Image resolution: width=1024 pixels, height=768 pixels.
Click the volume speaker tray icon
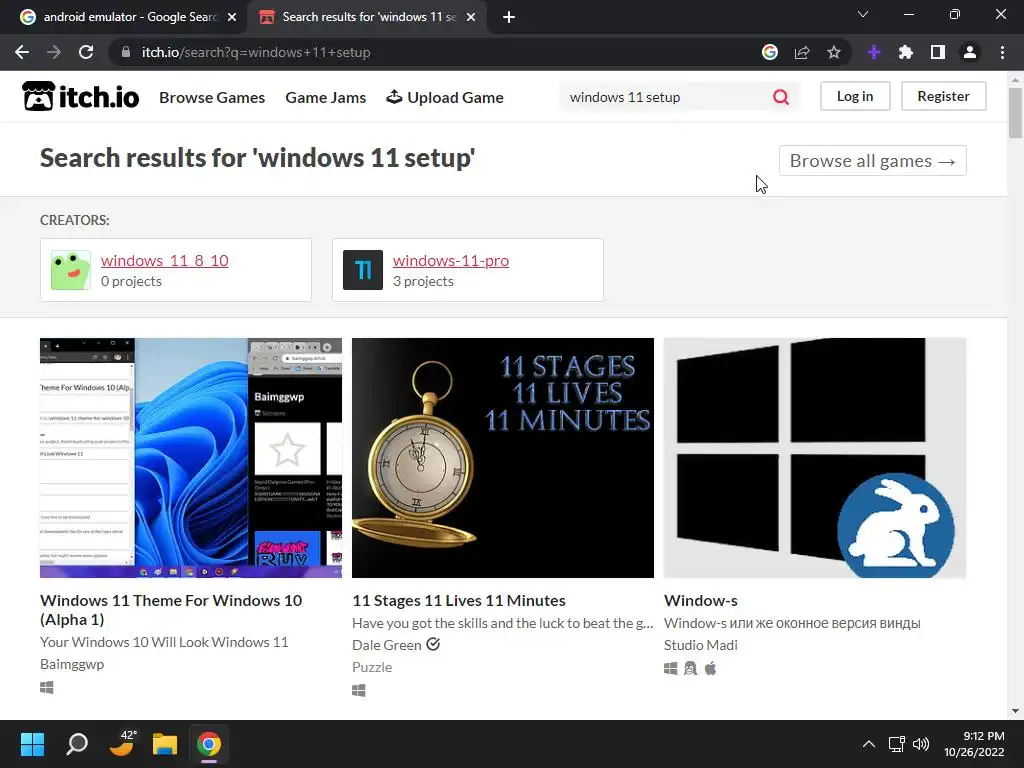coord(921,744)
